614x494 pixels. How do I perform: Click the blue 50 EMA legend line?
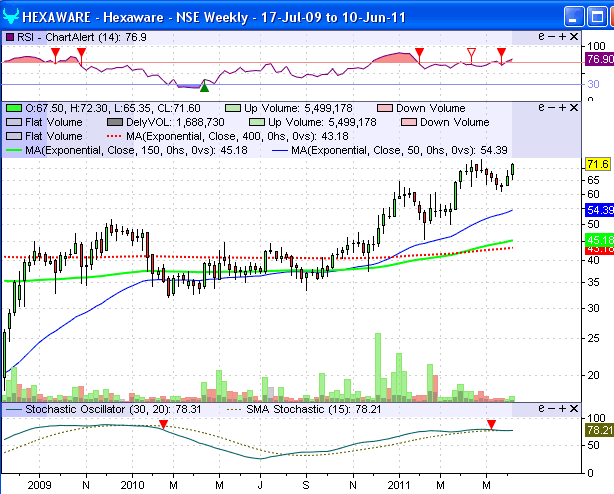coord(280,150)
